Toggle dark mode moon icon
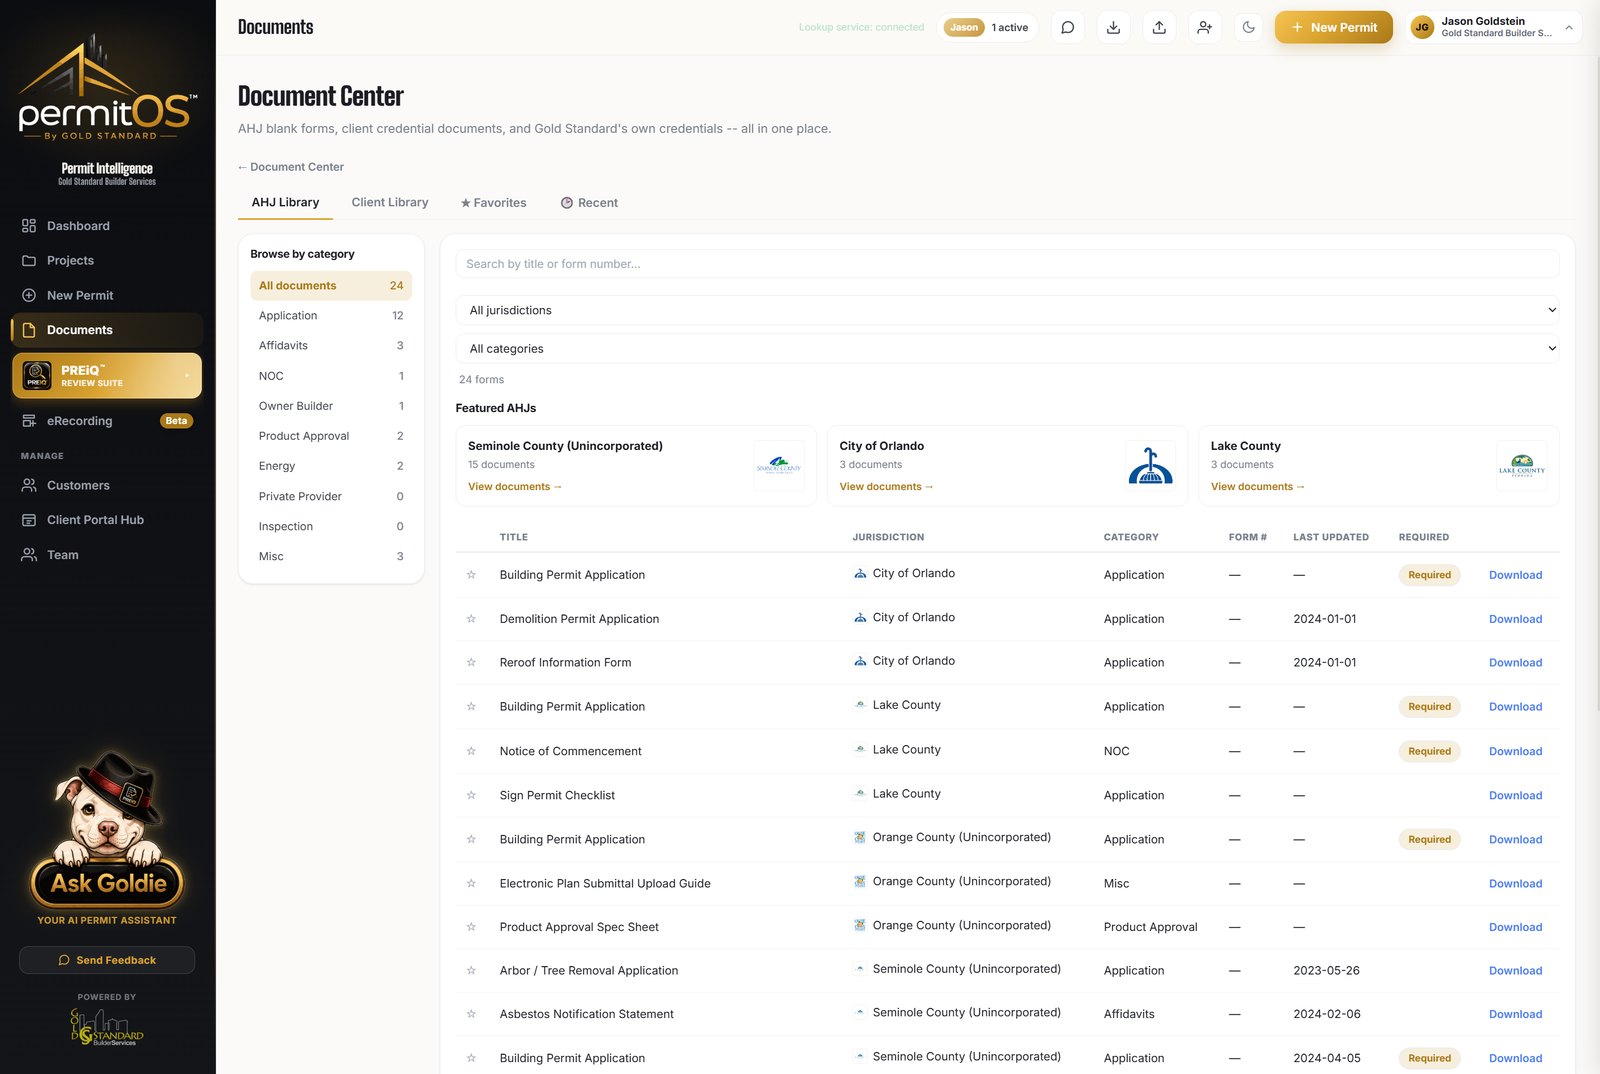 tap(1249, 27)
